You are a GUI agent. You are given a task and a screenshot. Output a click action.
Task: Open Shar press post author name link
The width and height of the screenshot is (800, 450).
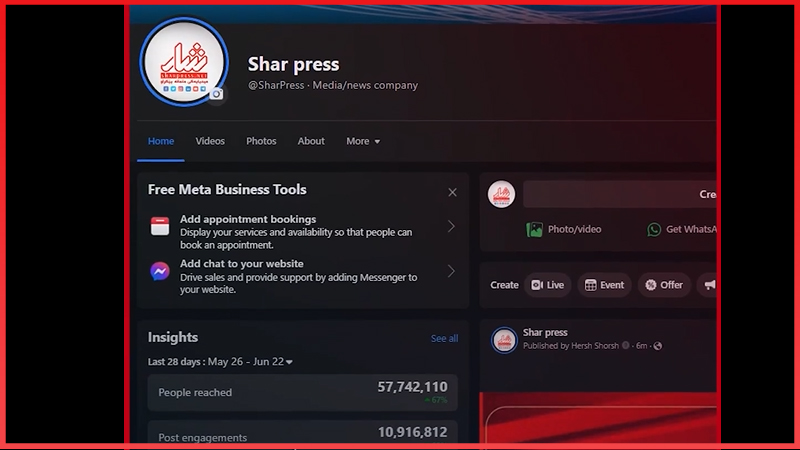tap(545, 333)
